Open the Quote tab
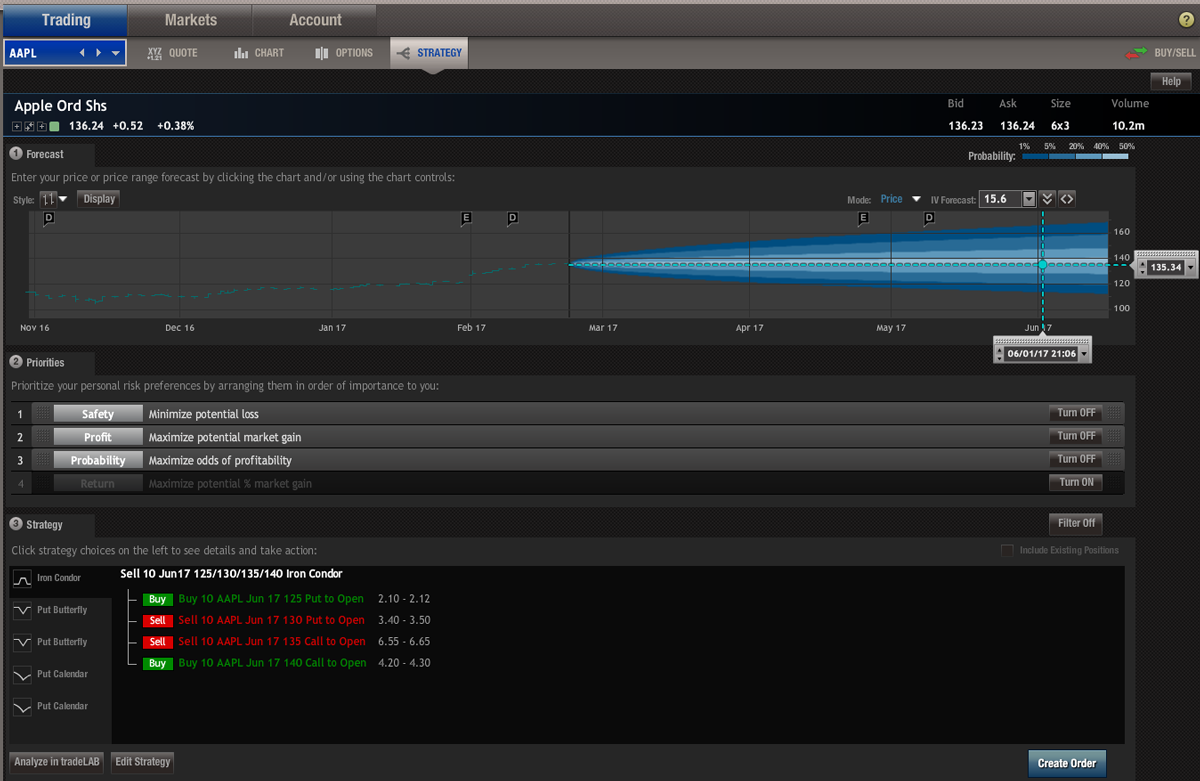1200x781 pixels. pyautogui.click(x=172, y=53)
